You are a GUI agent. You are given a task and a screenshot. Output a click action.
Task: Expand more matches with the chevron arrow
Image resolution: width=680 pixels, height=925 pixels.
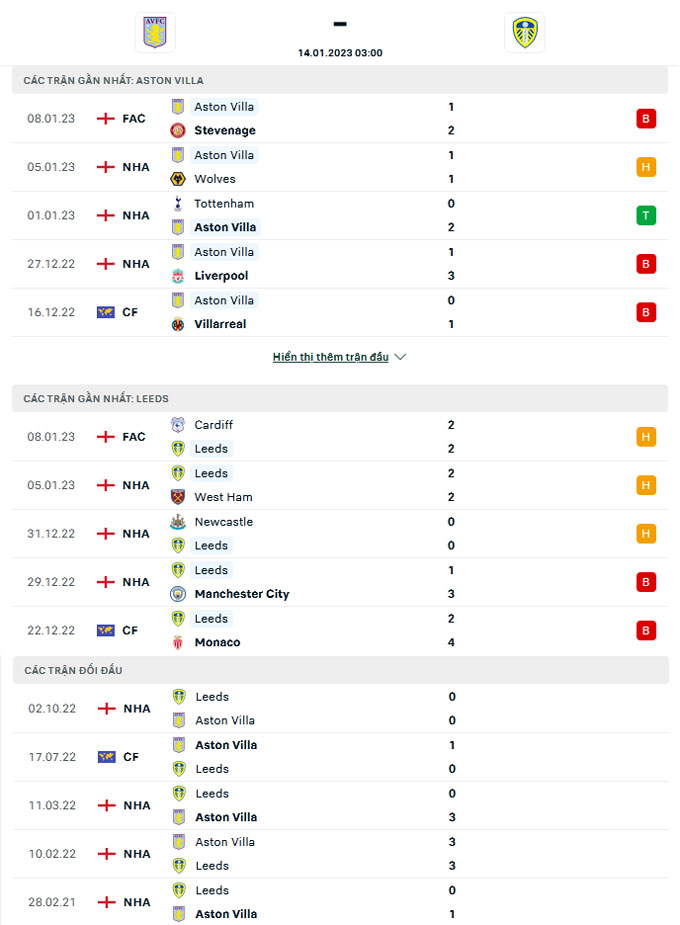(x=400, y=357)
